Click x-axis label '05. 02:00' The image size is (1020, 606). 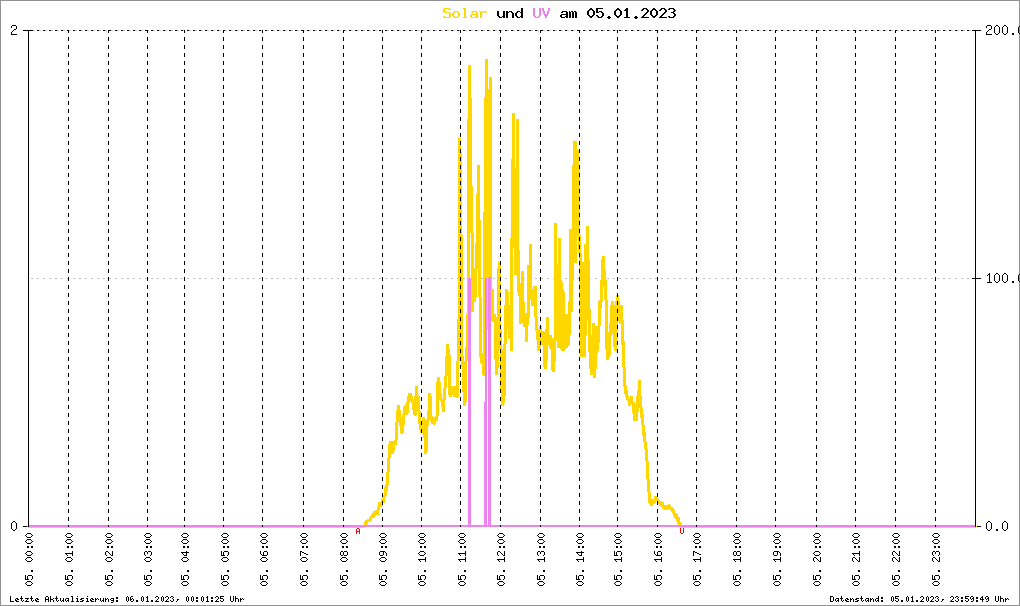click(x=109, y=560)
